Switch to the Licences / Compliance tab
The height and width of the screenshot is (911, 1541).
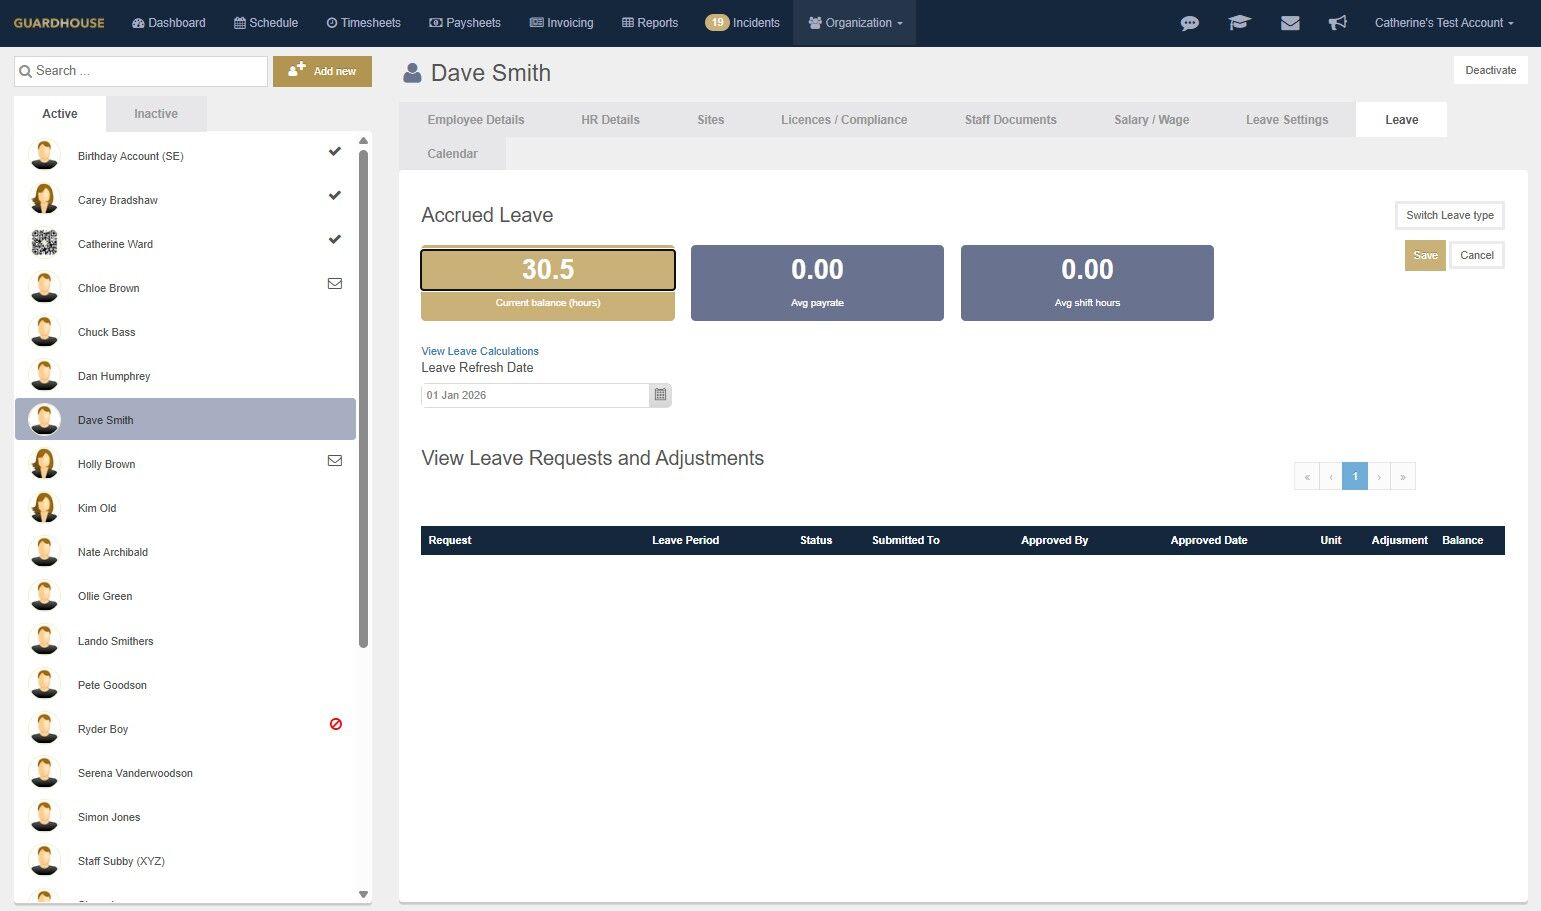pos(844,120)
